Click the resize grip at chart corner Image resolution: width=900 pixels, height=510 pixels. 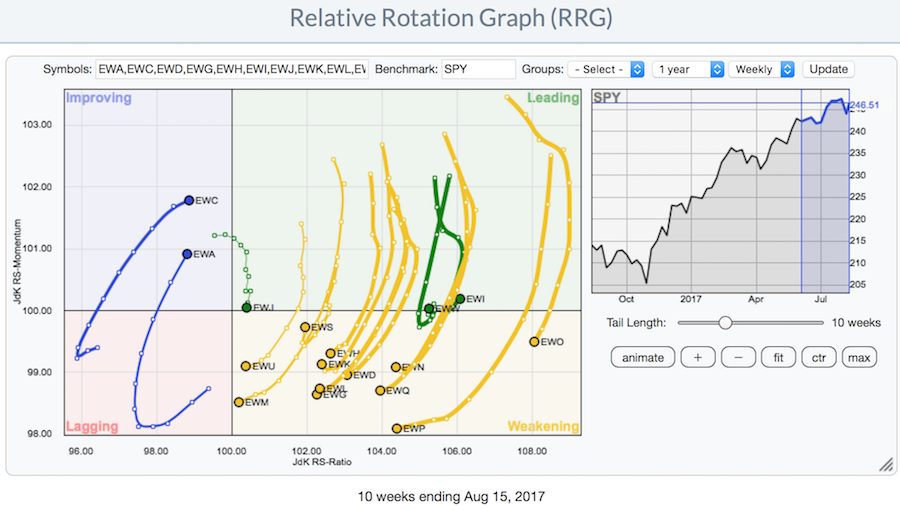click(886, 464)
